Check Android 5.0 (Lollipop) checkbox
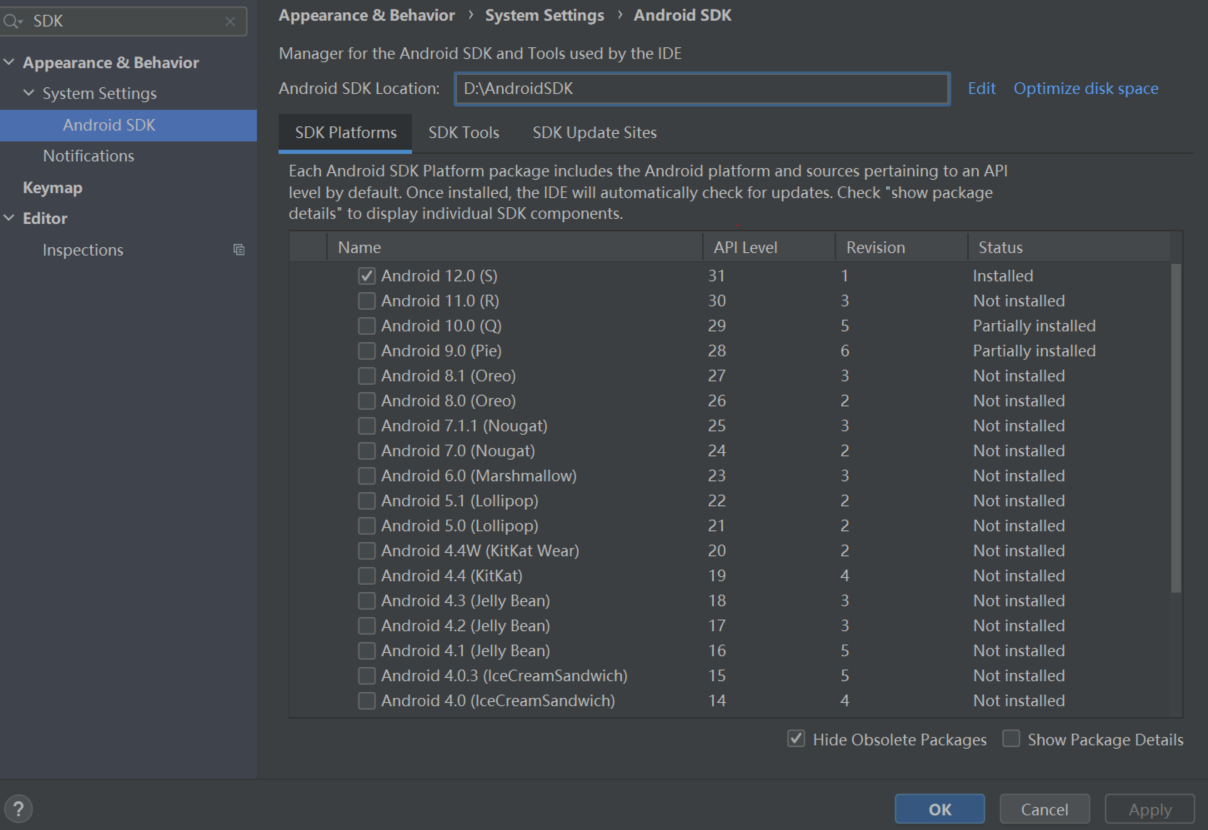This screenshot has width=1208, height=830. 367,526
